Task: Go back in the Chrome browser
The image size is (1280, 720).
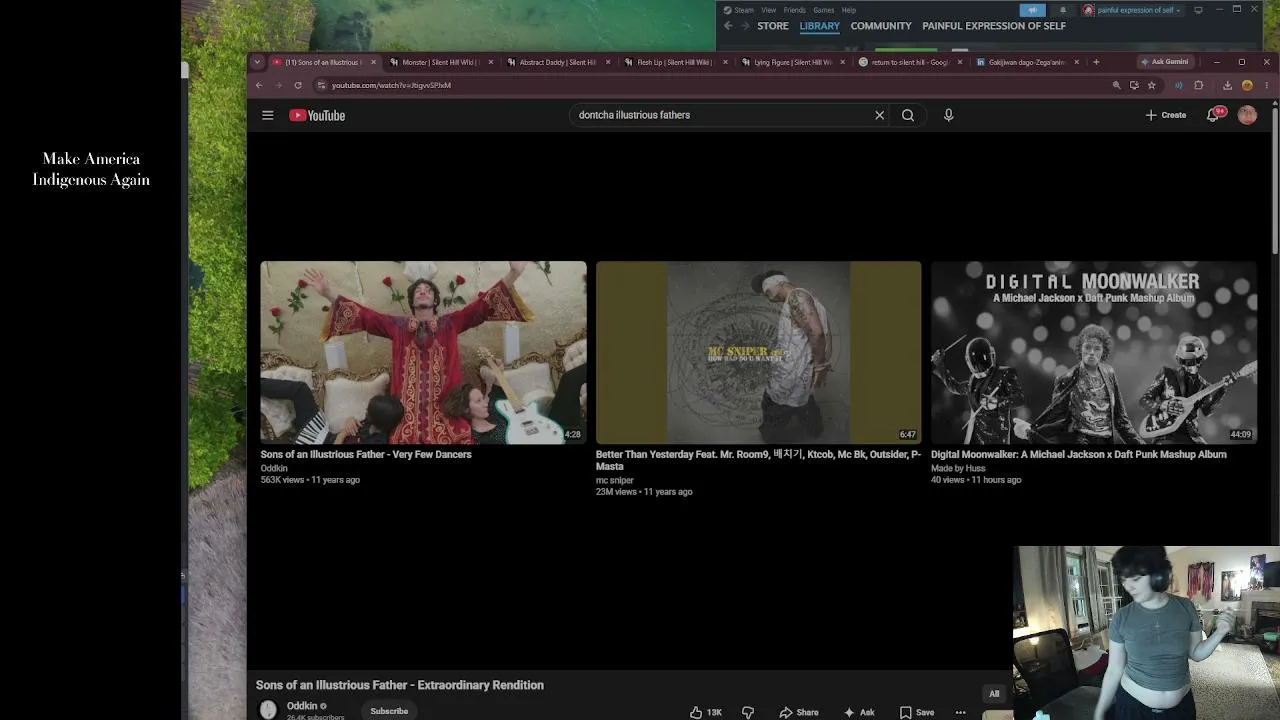Action: point(259,85)
